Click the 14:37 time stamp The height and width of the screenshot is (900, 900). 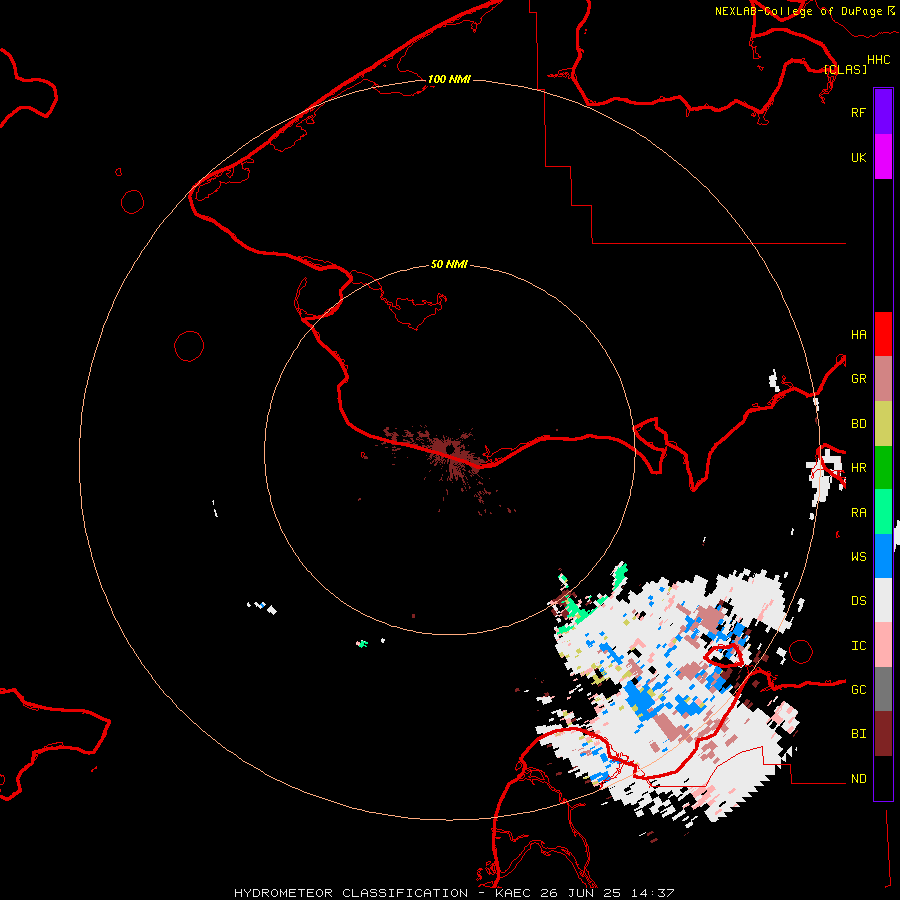(x=652, y=893)
